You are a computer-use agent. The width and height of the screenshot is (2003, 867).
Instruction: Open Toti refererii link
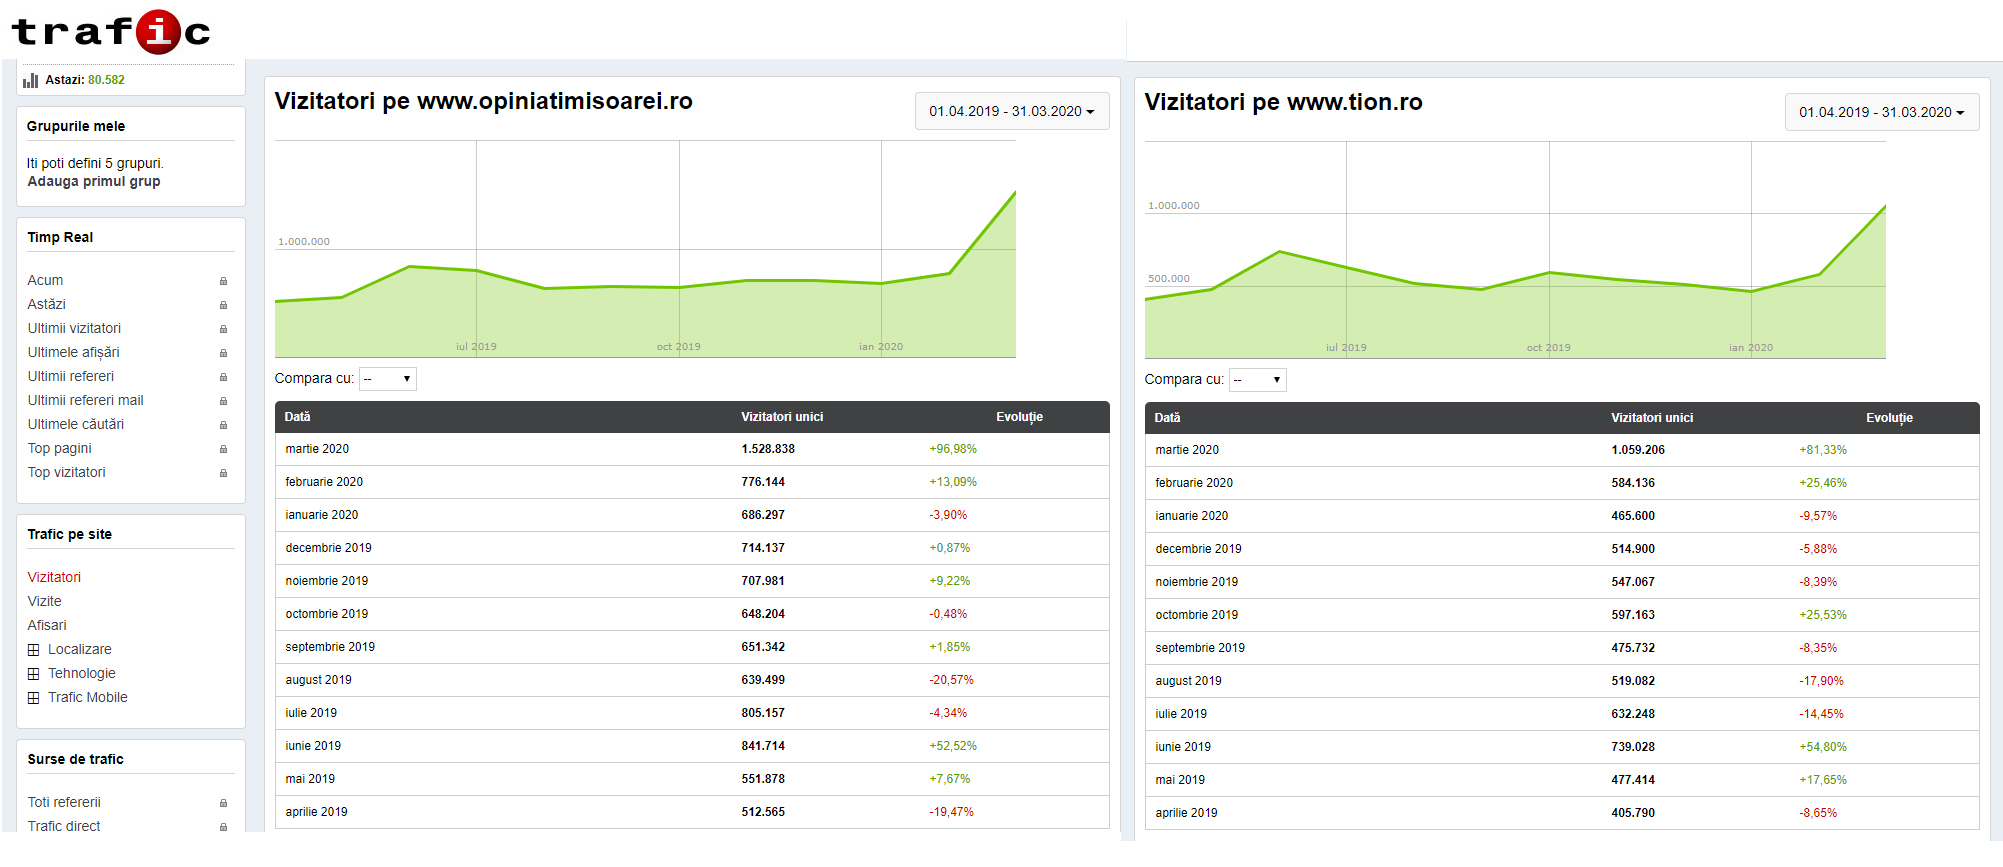(64, 802)
